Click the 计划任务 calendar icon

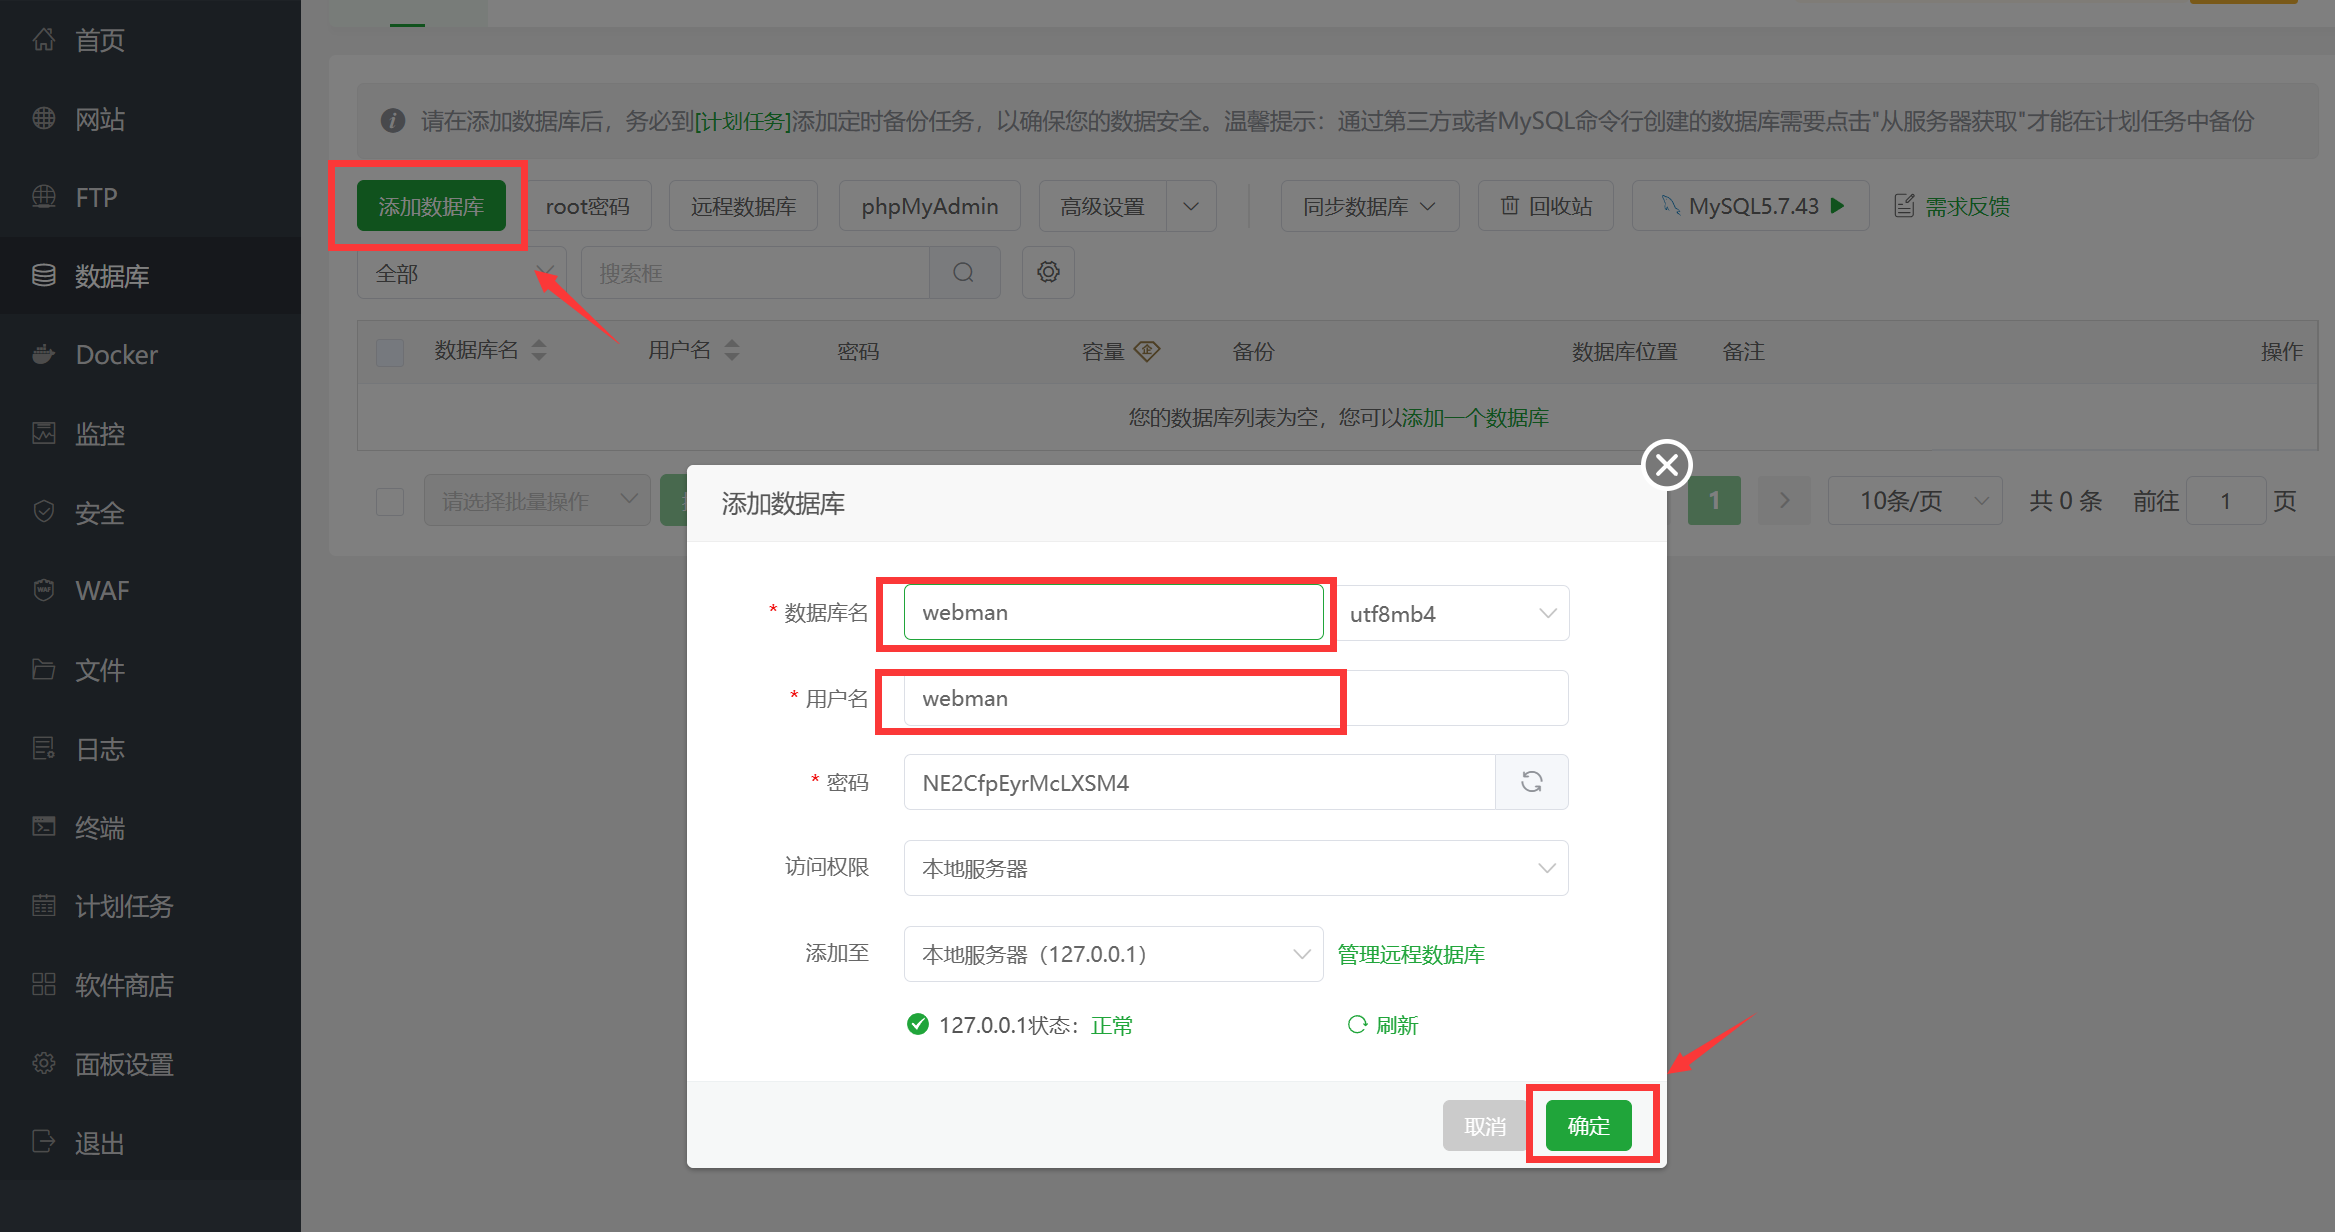tap(44, 906)
